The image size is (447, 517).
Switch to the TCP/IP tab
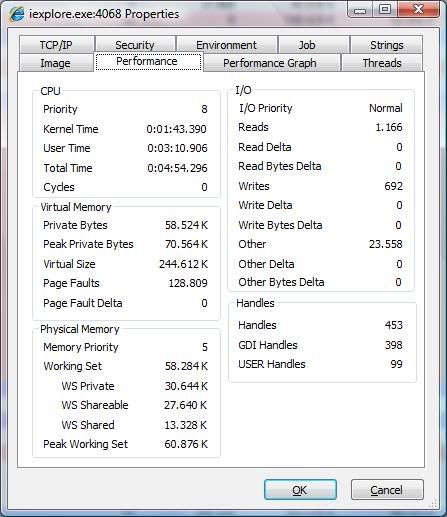pos(56,45)
